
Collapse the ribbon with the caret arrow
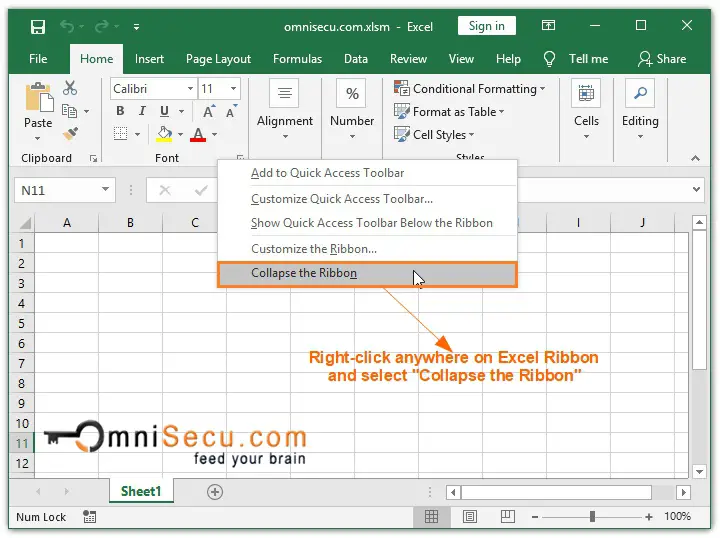click(695, 158)
